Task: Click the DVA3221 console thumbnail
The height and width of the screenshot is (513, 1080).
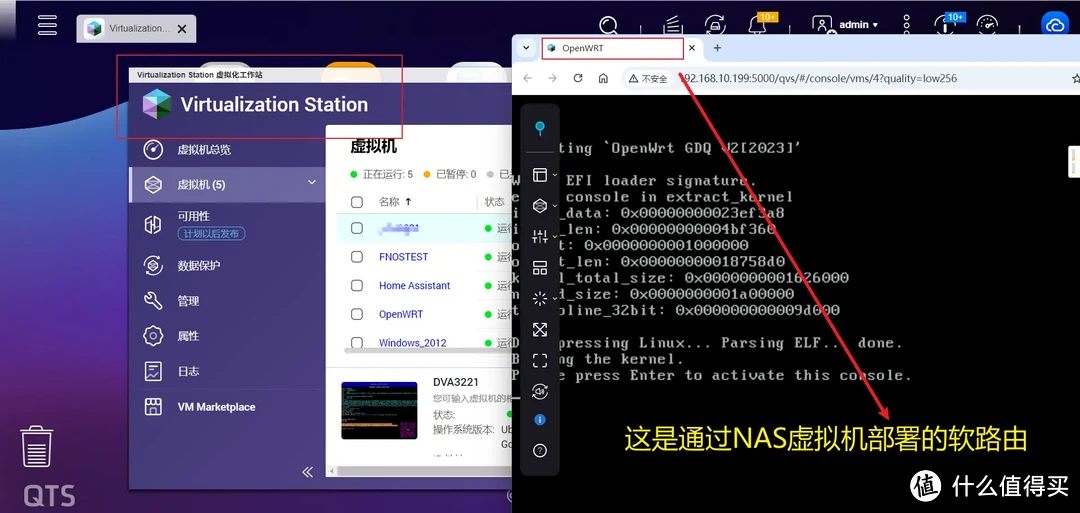Action: click(380, 410)
